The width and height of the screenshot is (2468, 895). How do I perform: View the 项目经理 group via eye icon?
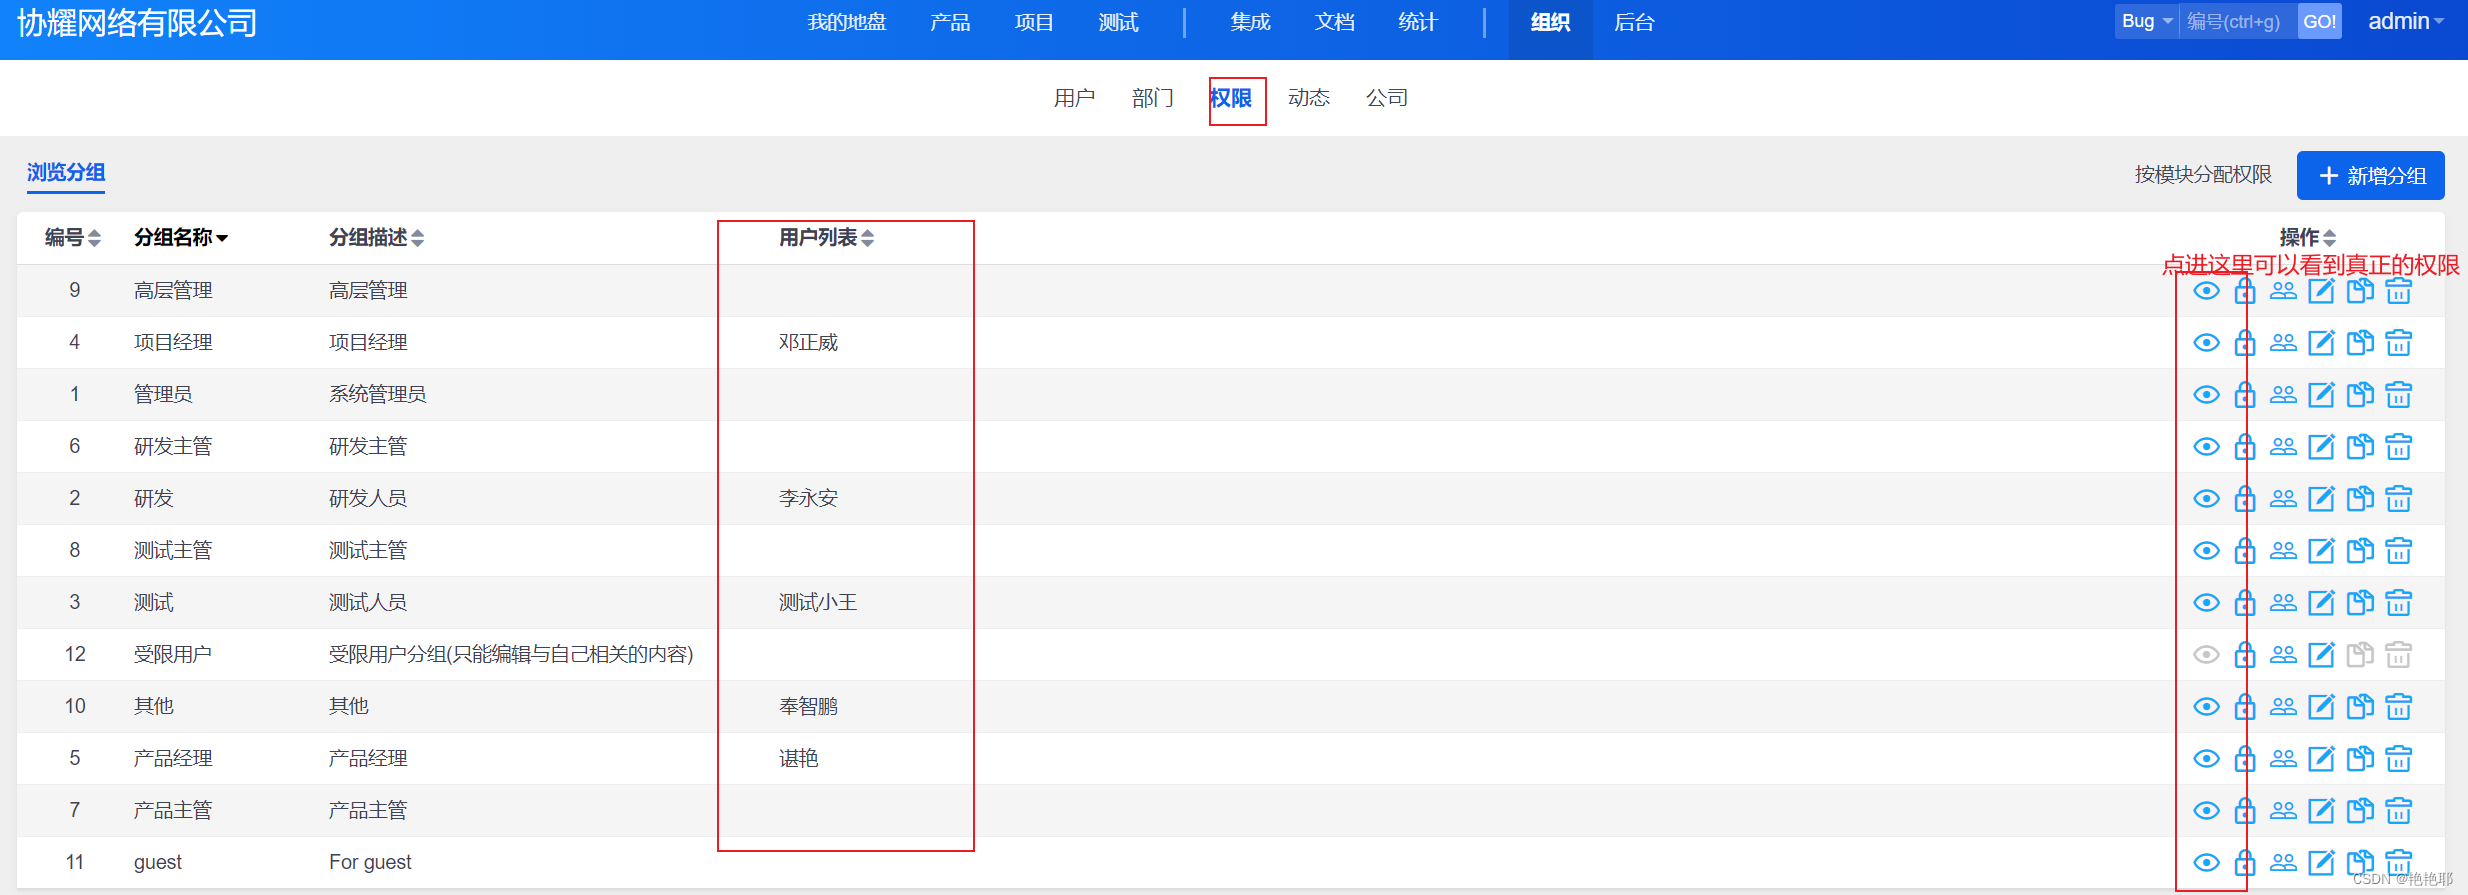[x=2206, y=343]
